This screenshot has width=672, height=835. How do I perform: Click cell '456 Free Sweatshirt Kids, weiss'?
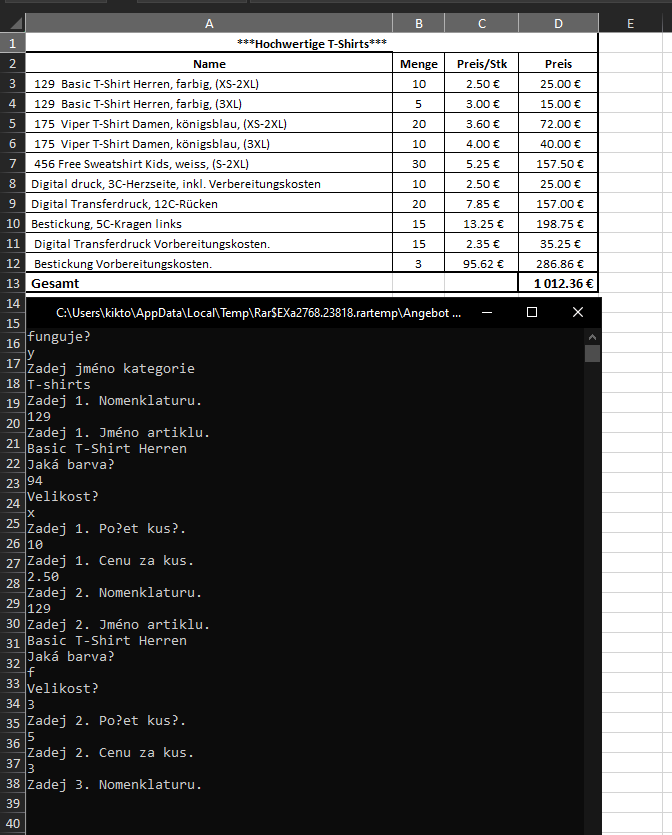[209, 163]
